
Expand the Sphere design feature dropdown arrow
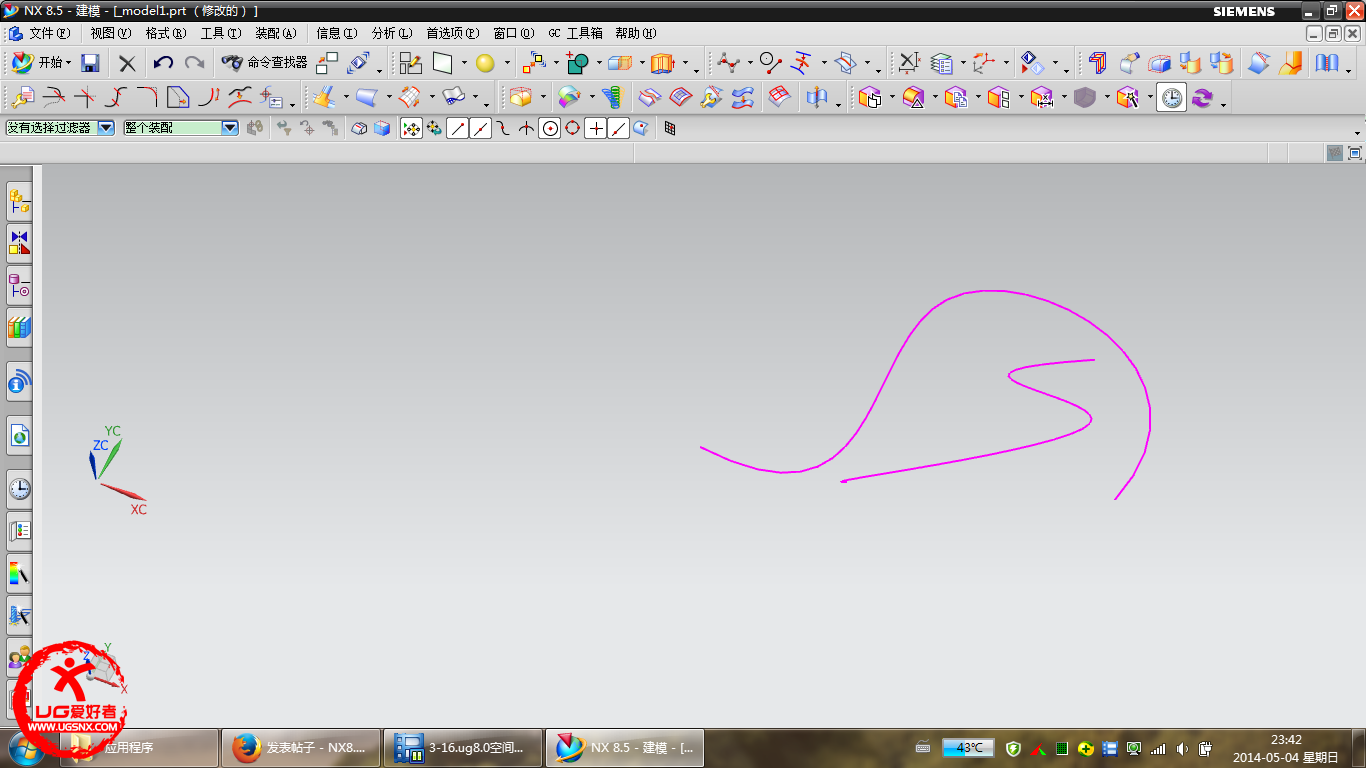pyautogui.click(x=506, y=63)
